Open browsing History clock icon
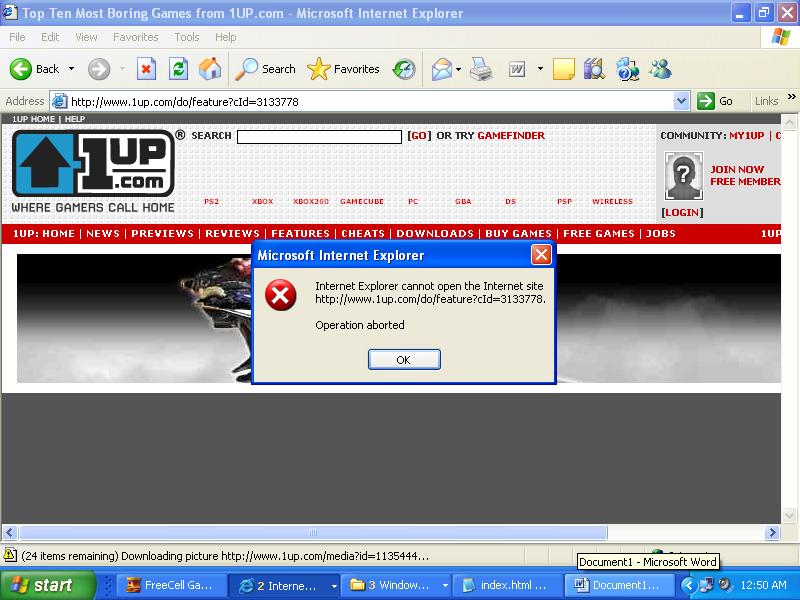This screenshot has width=800, height=600. 405,69
